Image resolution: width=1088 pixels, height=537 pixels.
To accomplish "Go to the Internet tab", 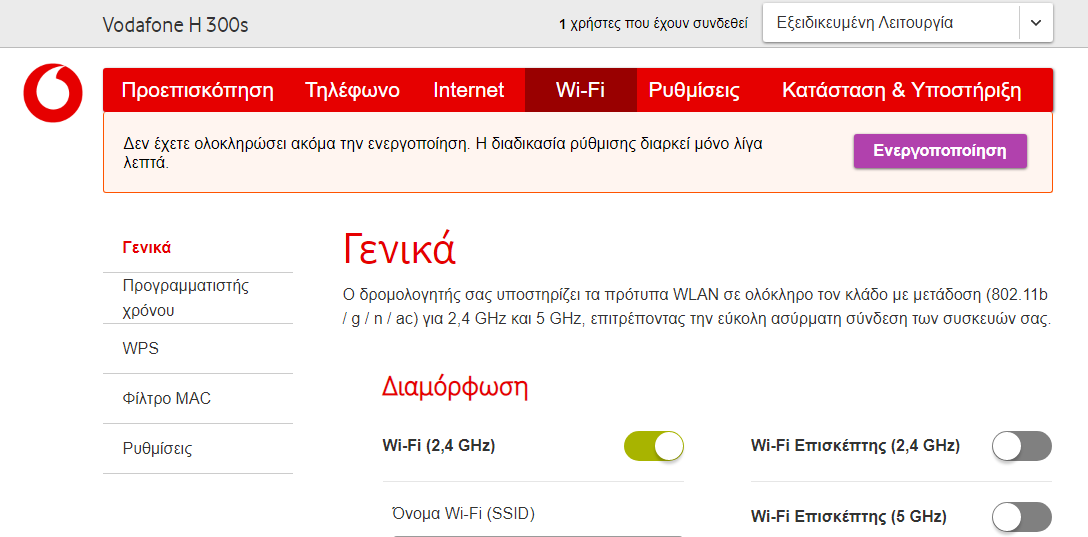I will click(469, 90).
